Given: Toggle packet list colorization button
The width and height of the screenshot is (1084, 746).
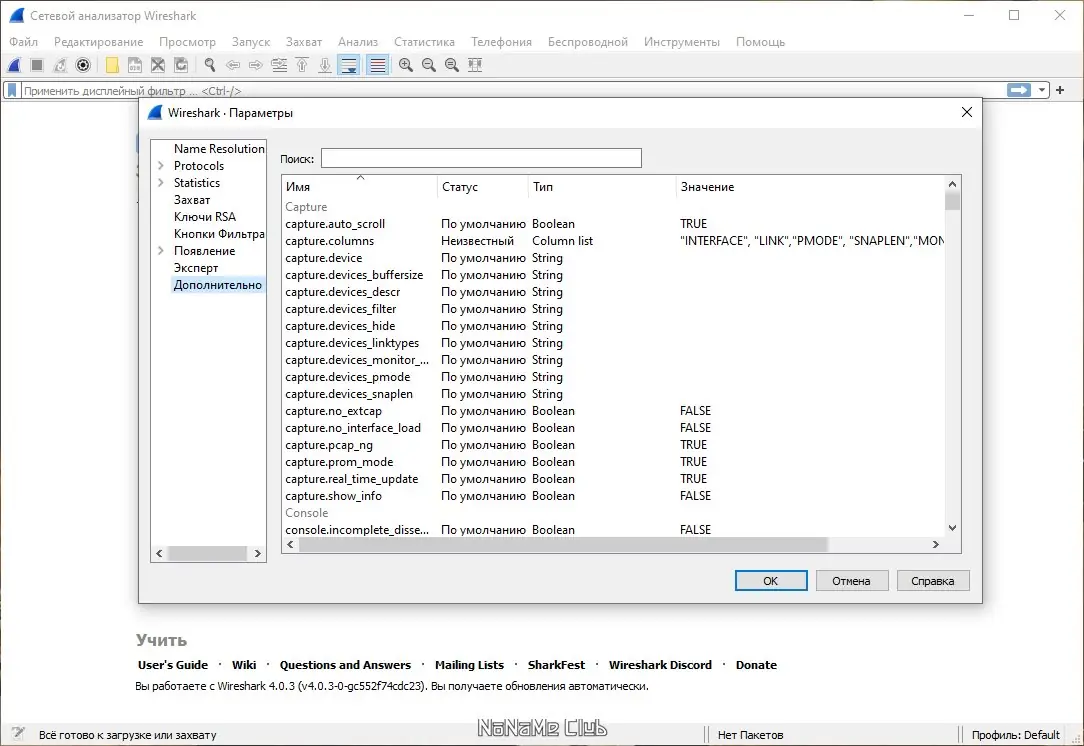Looking at the screenshot, I should (377, 65).
